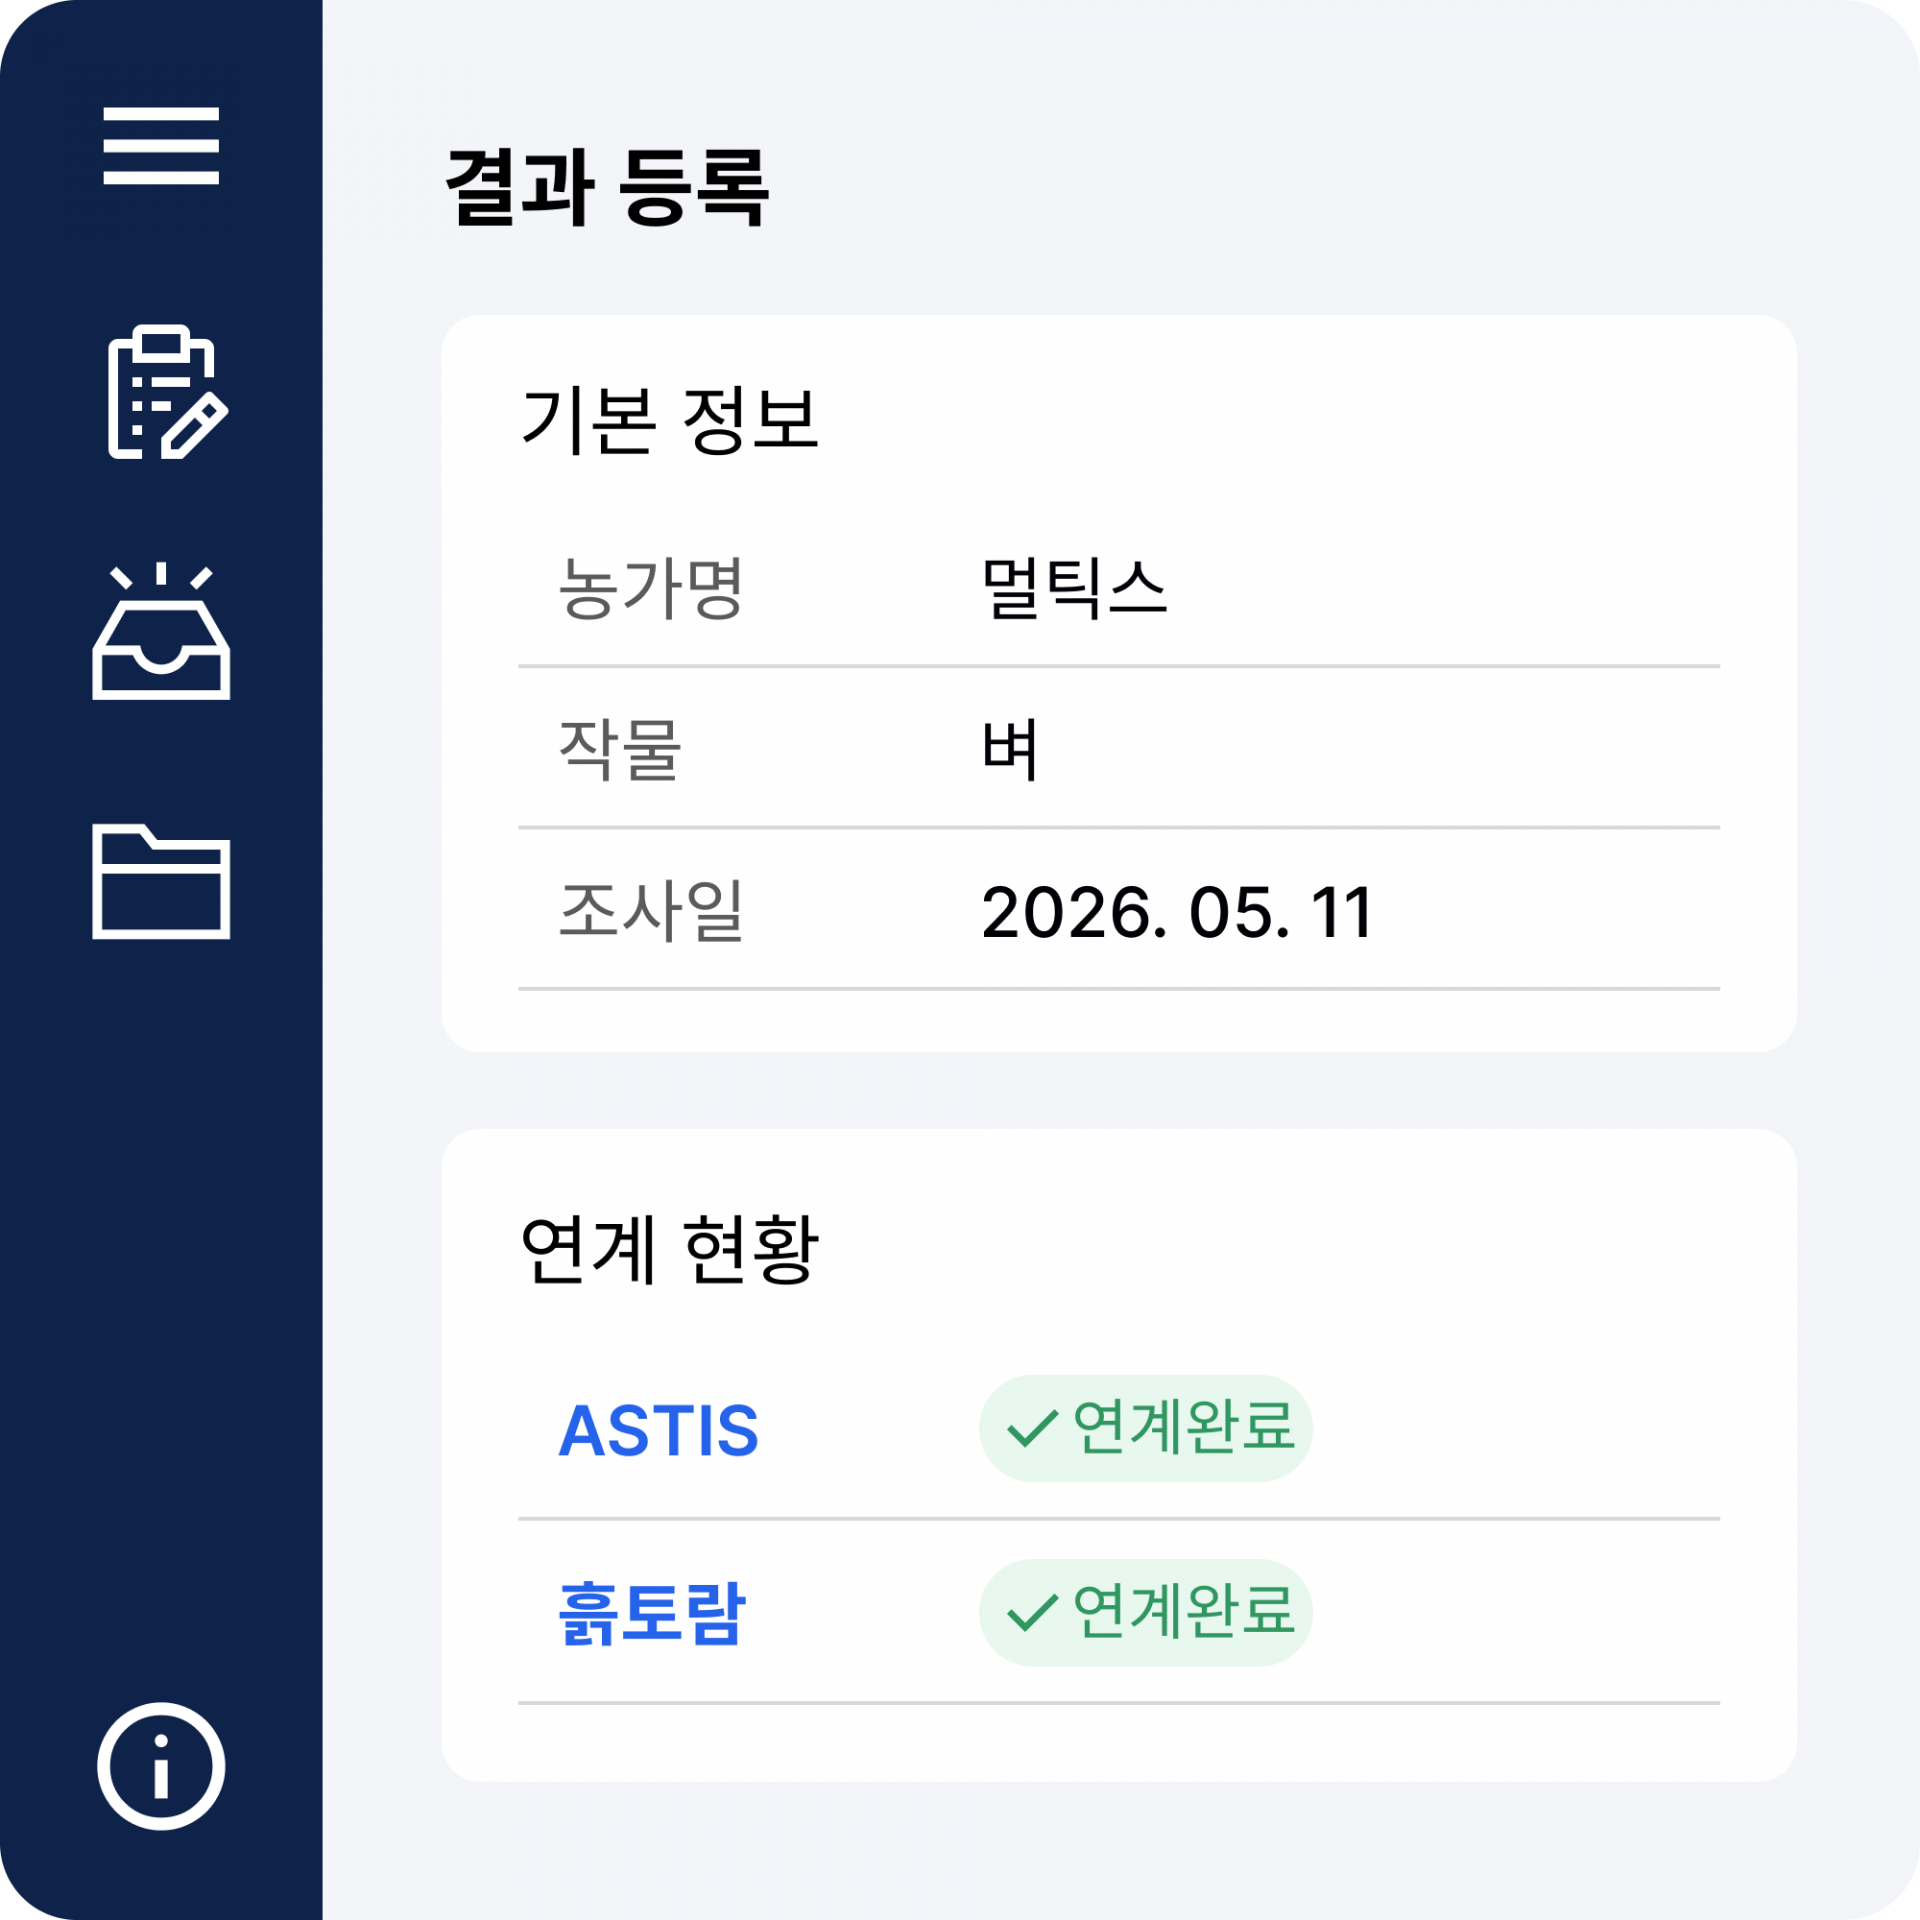This screenshot has width=1920, height=1920.
Task: Open the inbox tray notifications icon
Action: (x=161, y=631)
